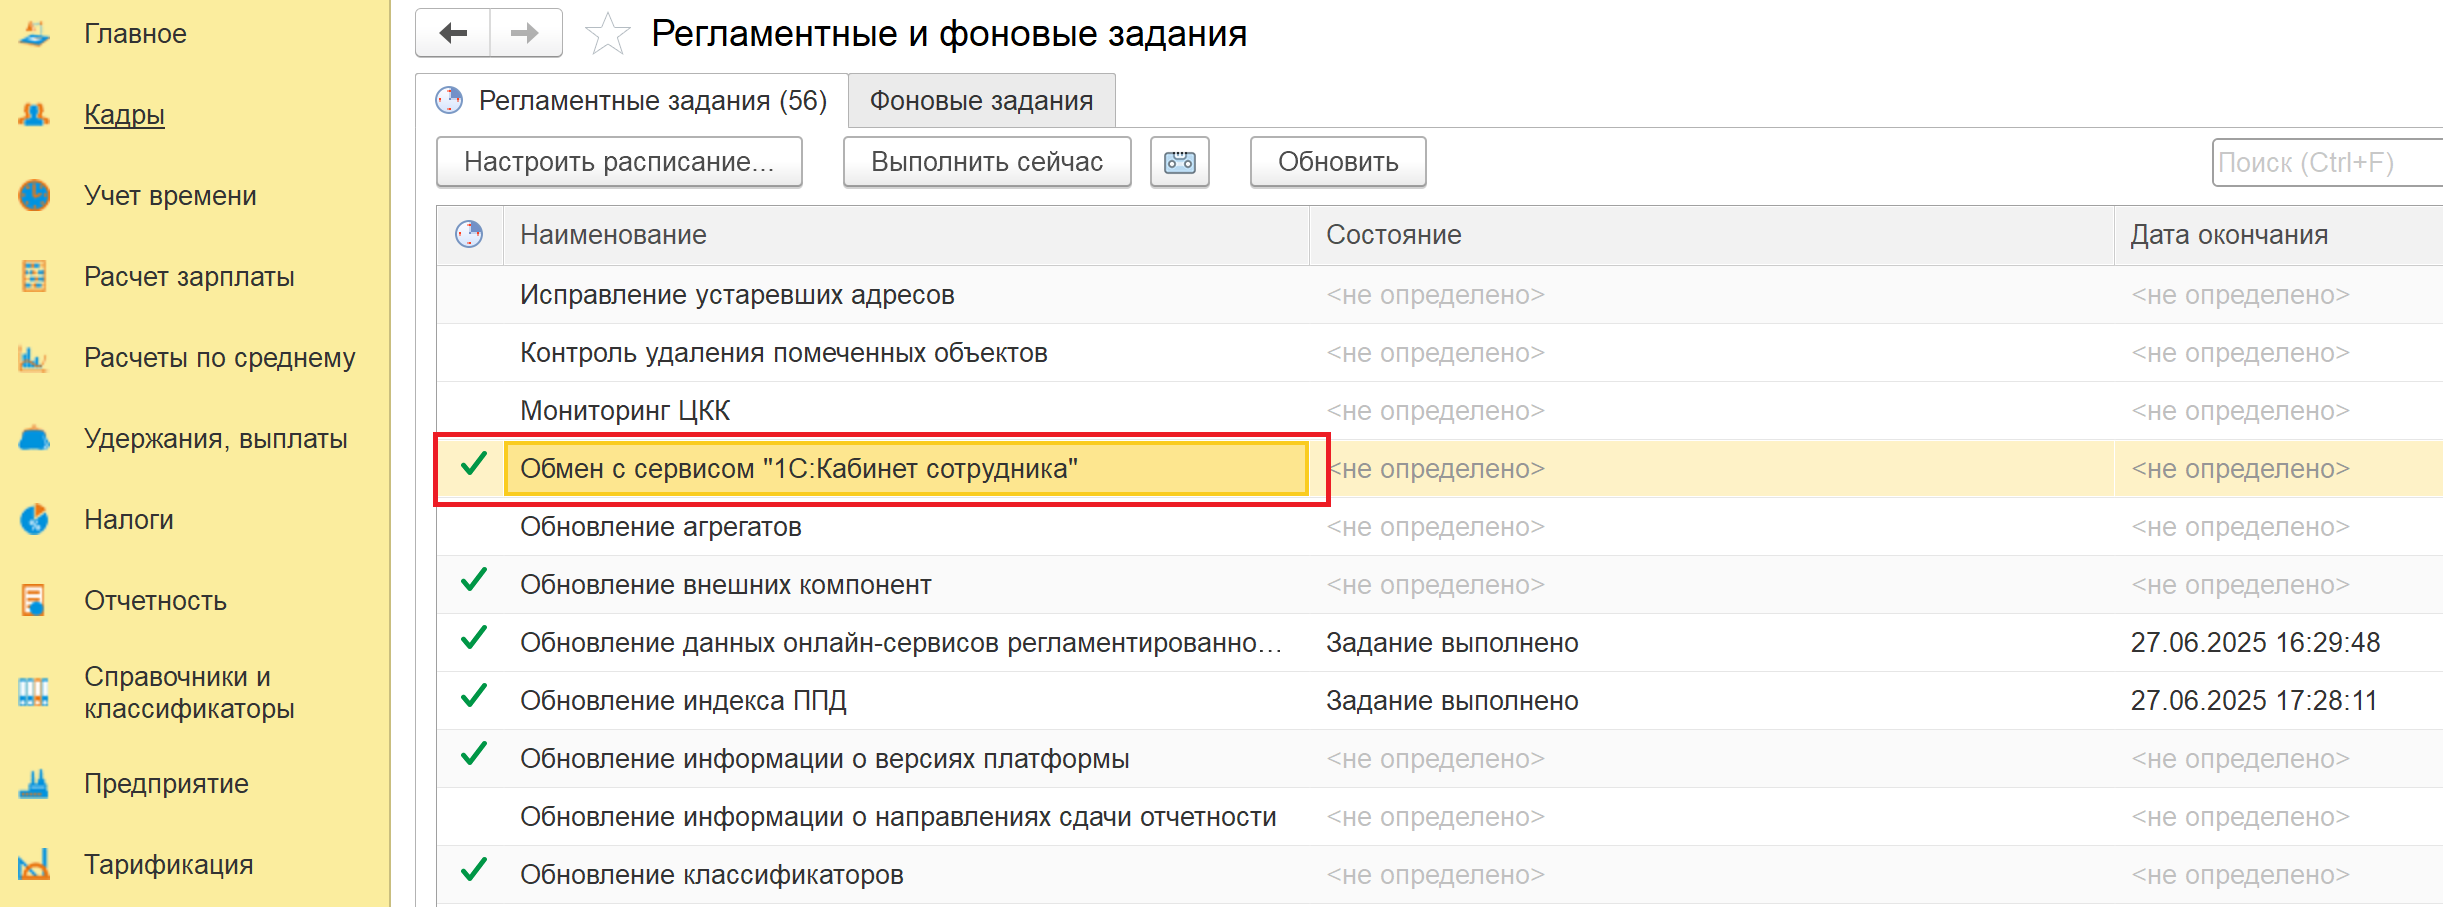Click the icon button beside Выполнить сейчас

1180,162
